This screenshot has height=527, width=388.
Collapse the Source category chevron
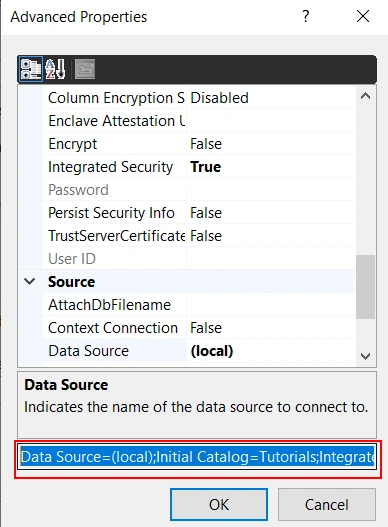pos(30,281)
